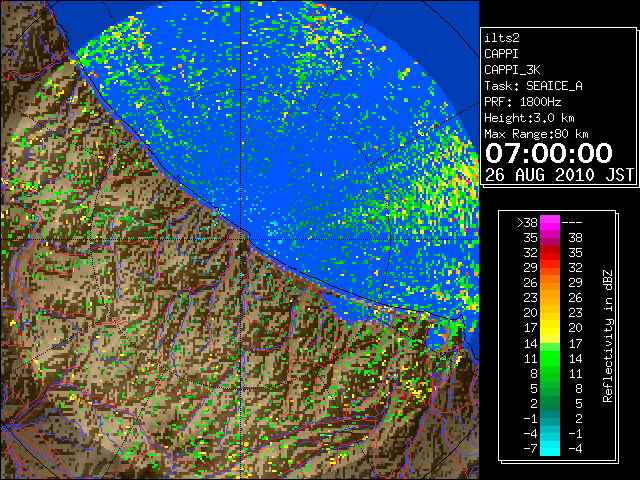Click the right-column '-4' legend value

[x=575, y=448]
